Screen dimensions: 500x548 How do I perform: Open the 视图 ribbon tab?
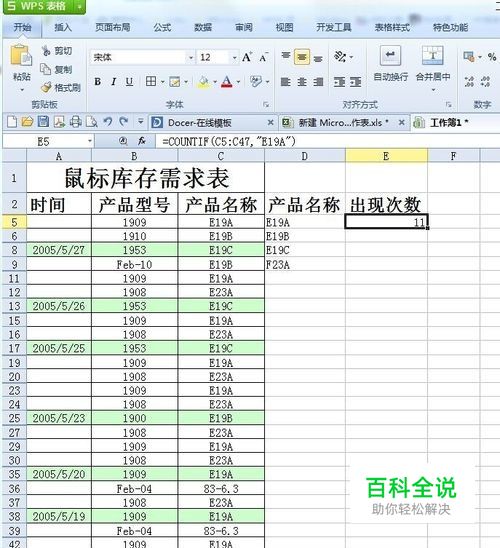click(284, 27)
